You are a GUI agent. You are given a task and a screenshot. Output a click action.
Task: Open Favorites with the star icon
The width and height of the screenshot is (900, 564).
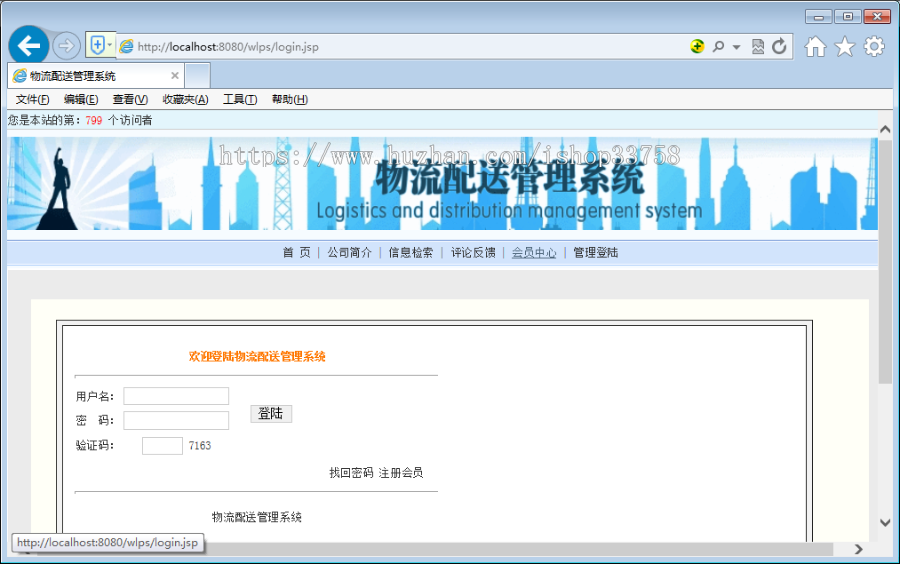click(x=844, y=46)
